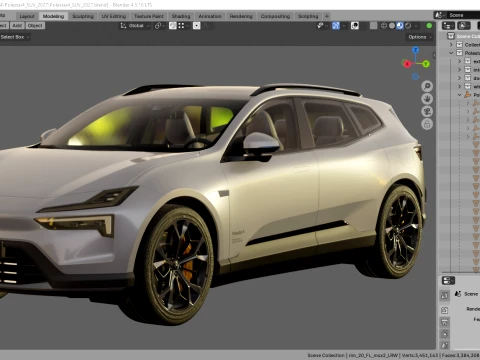Toggle proportional editing icon
This screenshot has height=360, width=480.
[197, 26]
